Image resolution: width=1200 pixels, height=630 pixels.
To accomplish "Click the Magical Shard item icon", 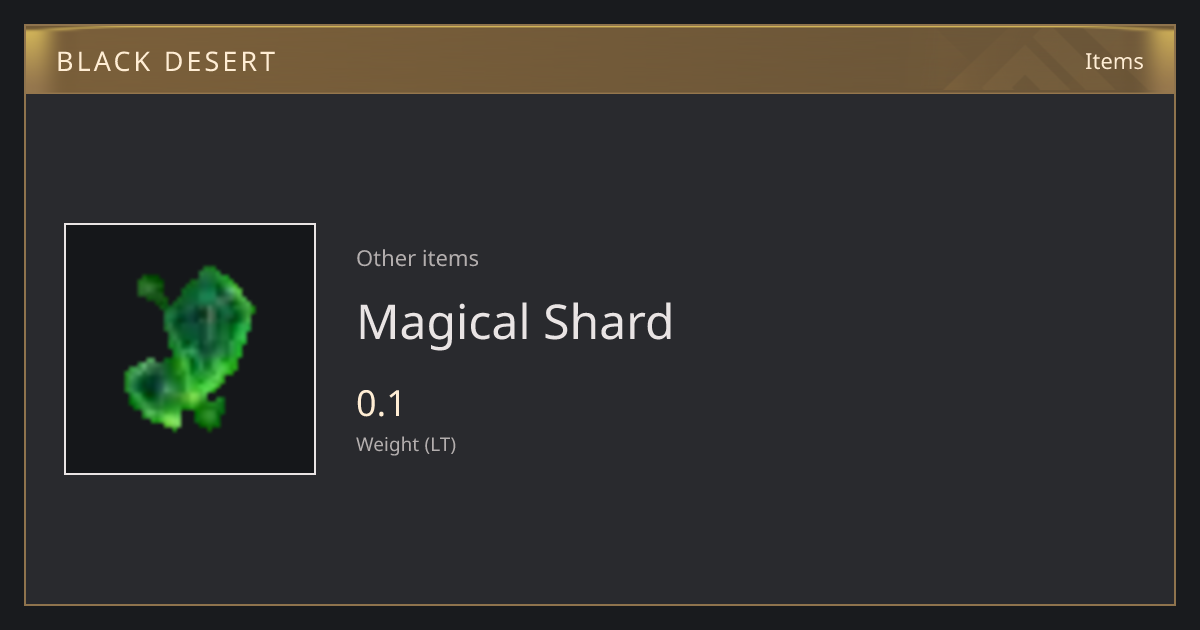I will 190,349.
